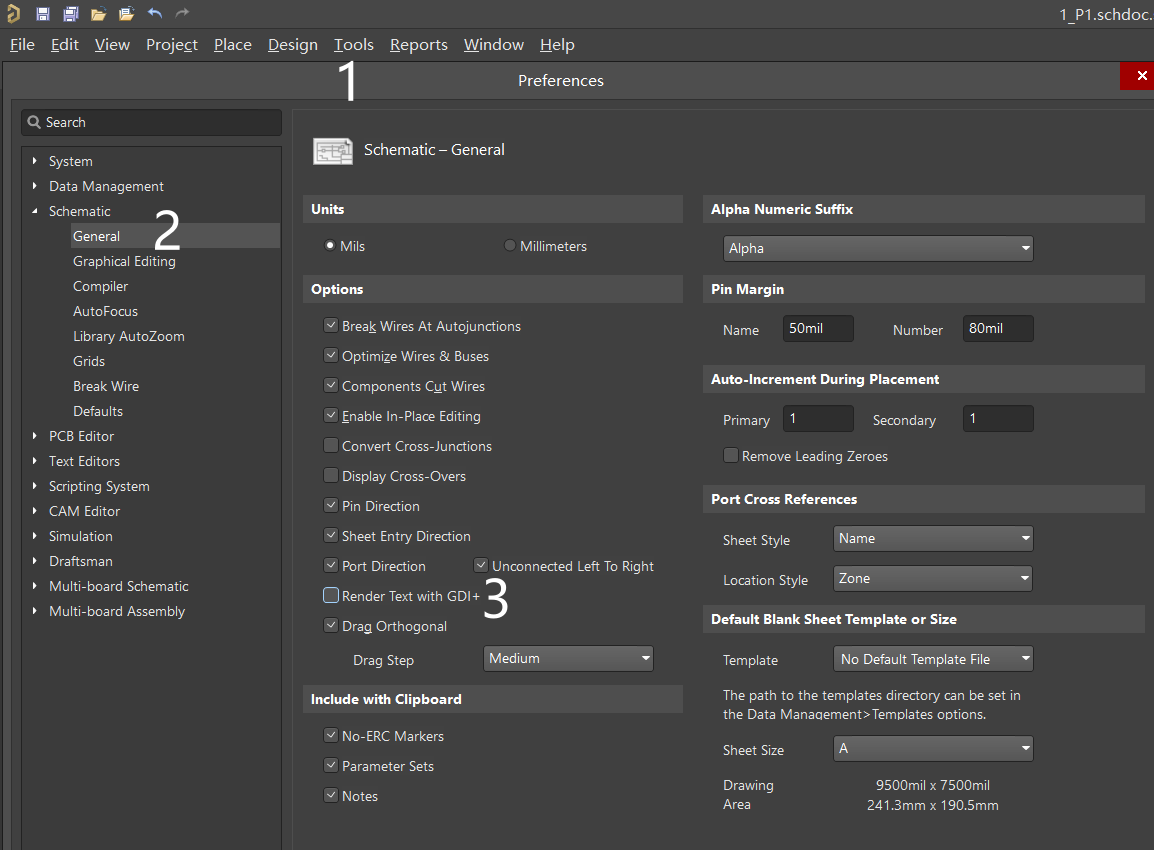Click the Preferences search box
Viewport: 1154px width, 850px height.
tap(152, 122)
